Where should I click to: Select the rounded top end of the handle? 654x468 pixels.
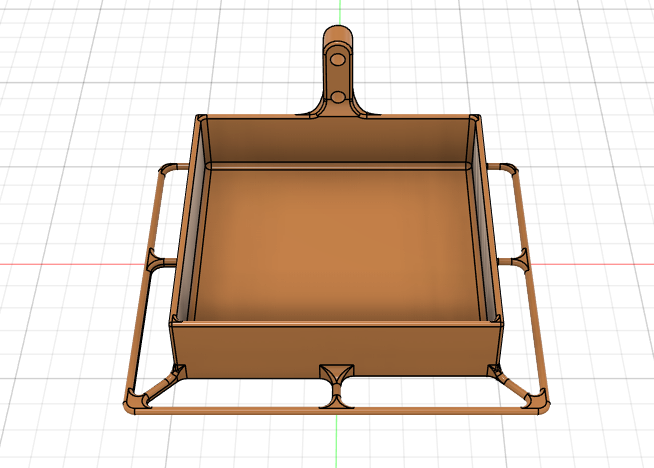coord(337,34)
